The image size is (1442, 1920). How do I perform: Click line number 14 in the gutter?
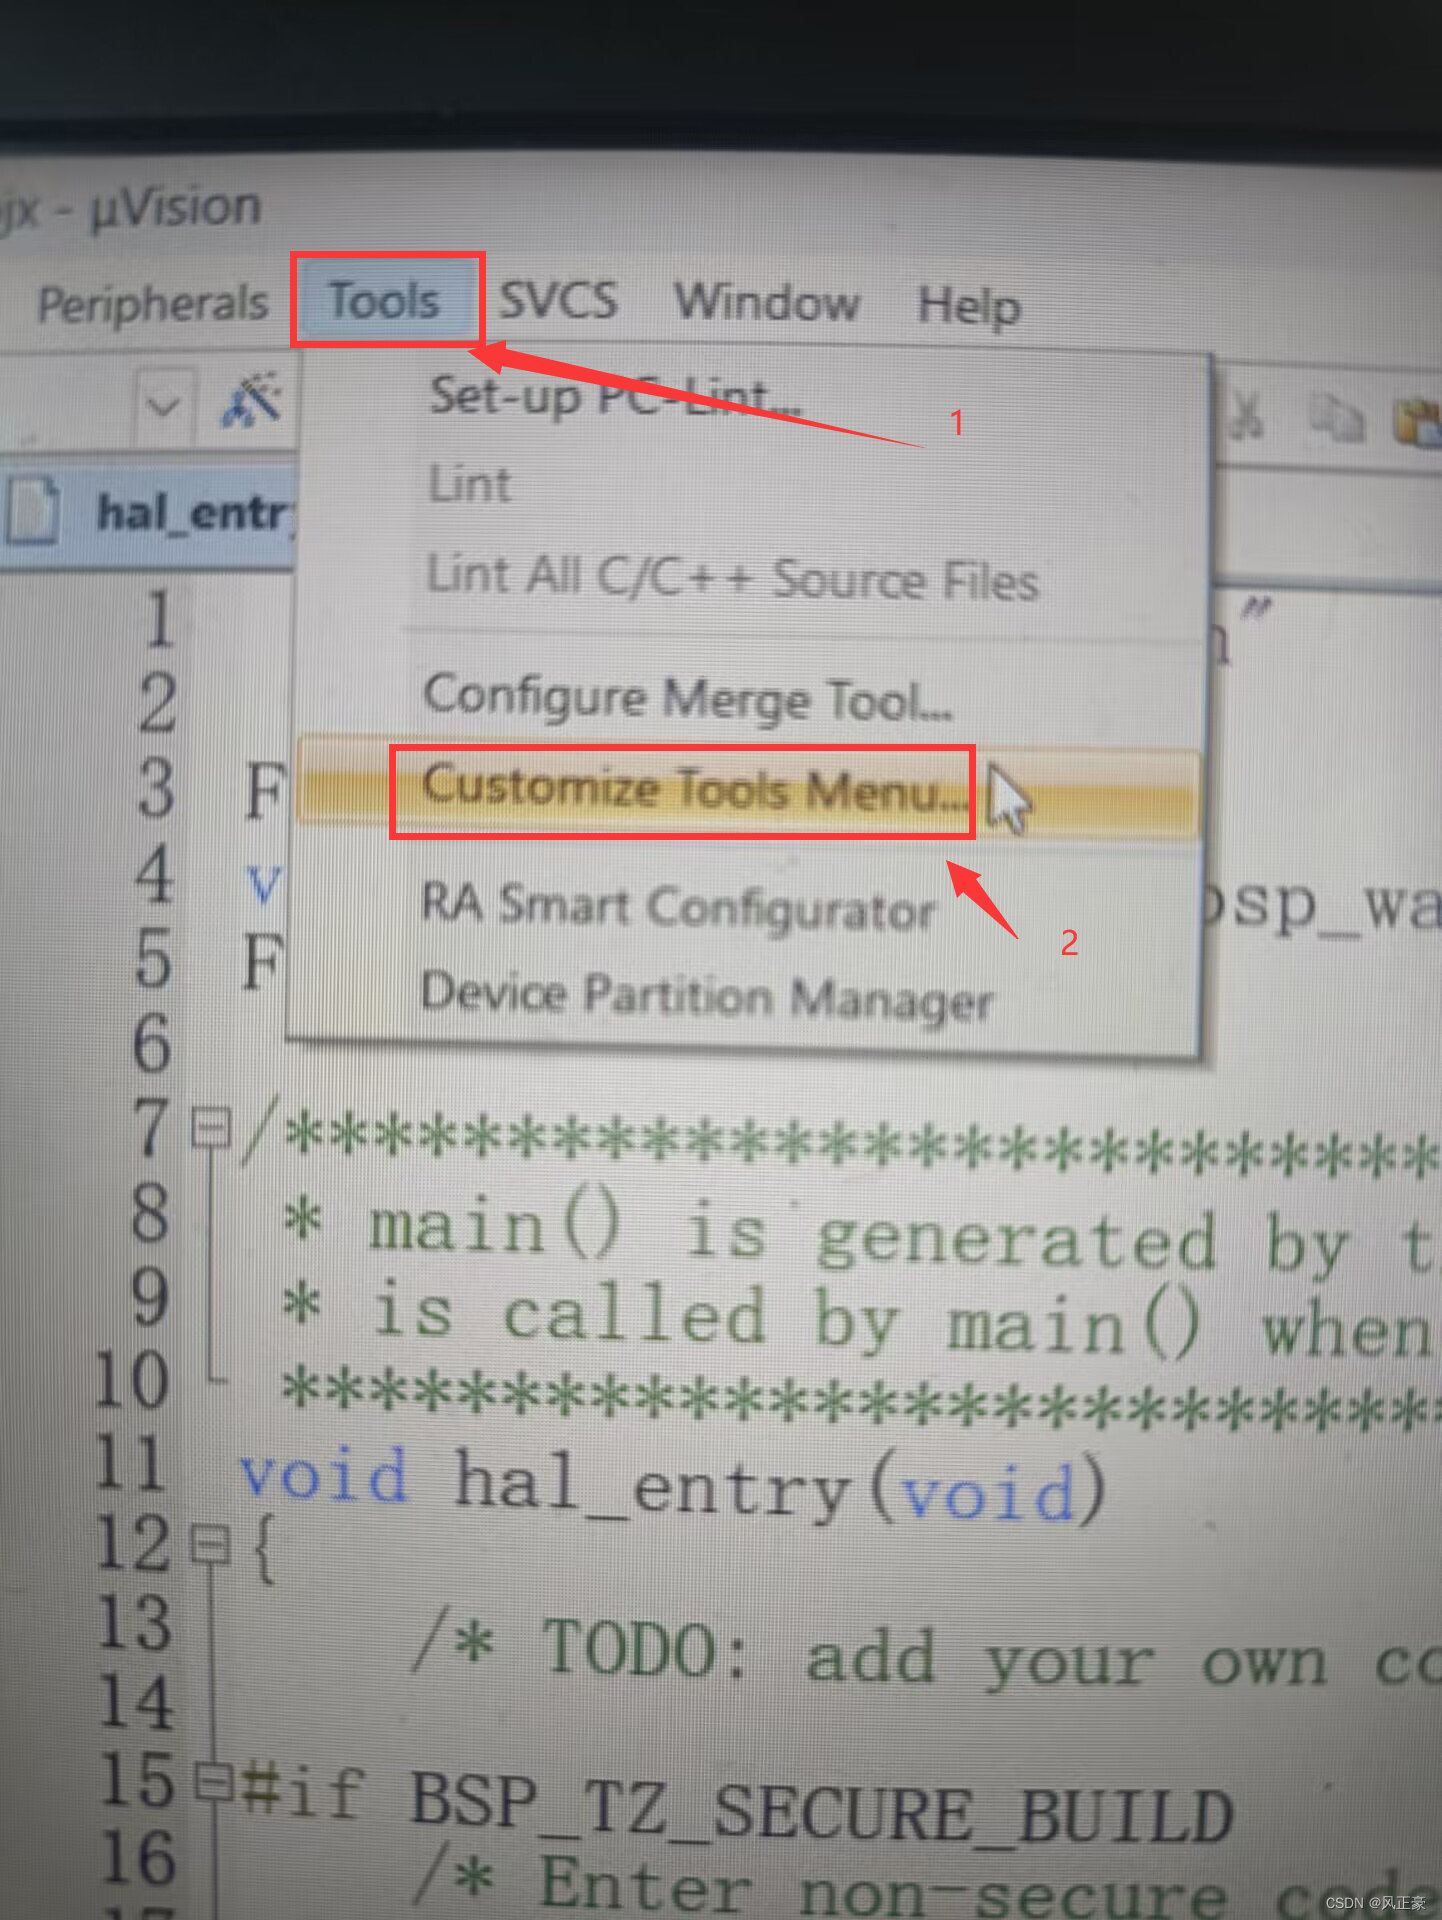(137, 1703)
